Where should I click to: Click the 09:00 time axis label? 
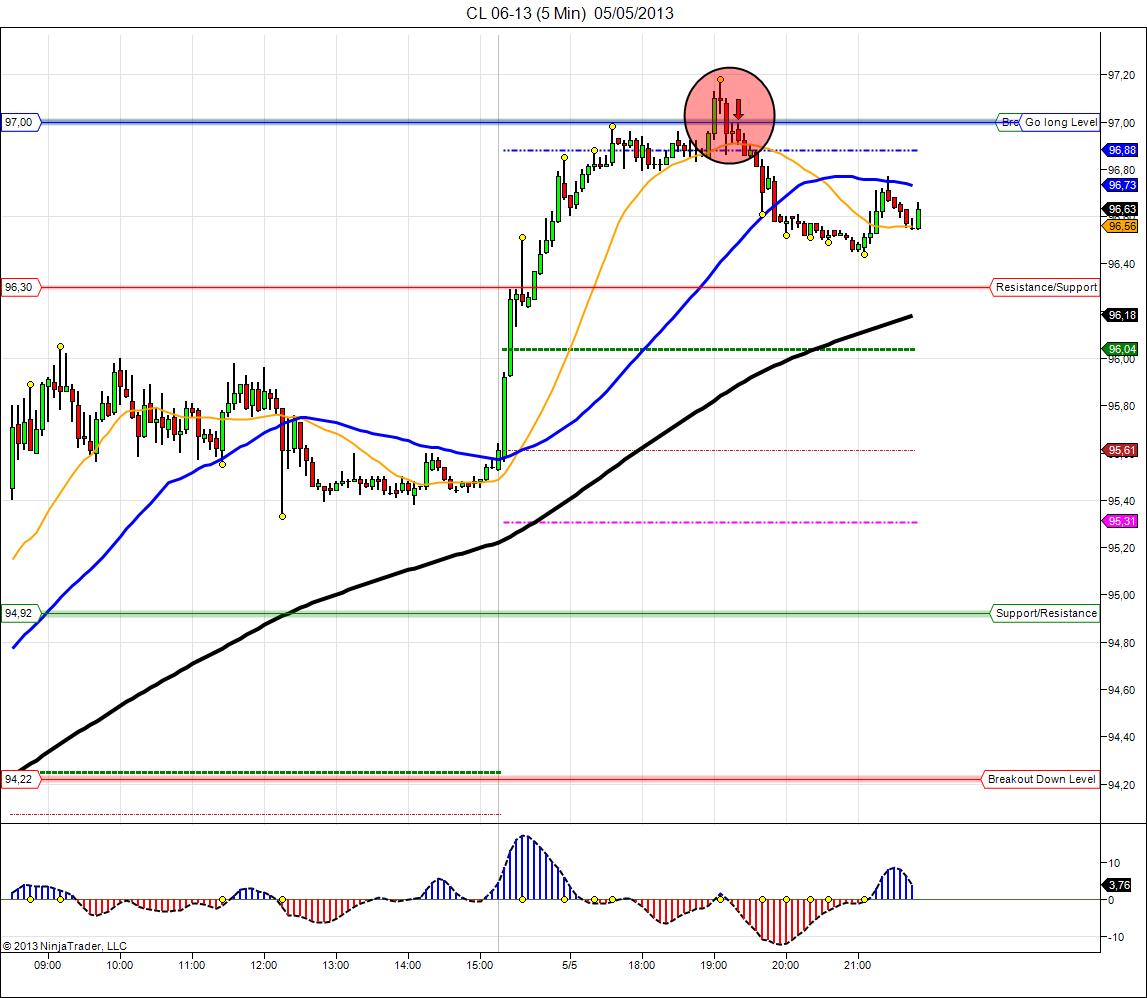[x=48, y=965]
